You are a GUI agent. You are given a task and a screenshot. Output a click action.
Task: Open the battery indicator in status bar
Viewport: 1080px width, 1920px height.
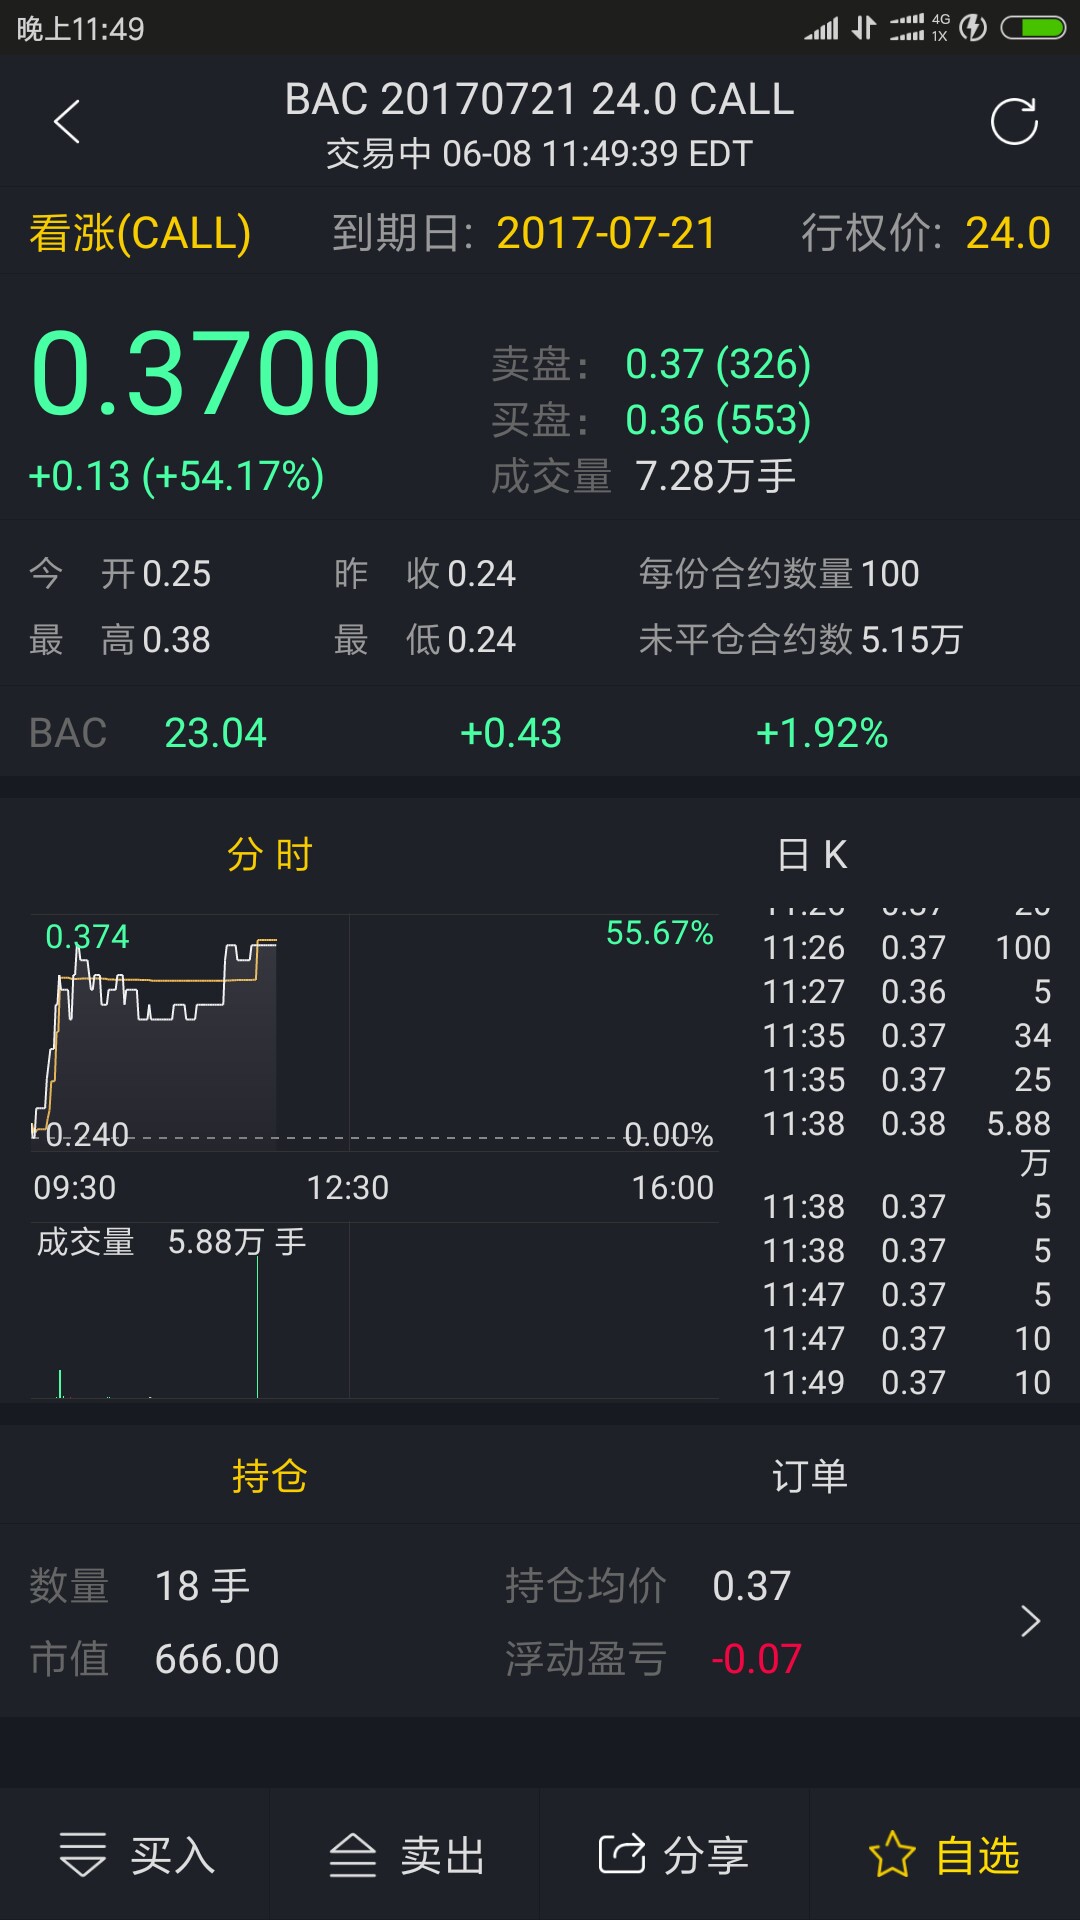pos(1034,28)
